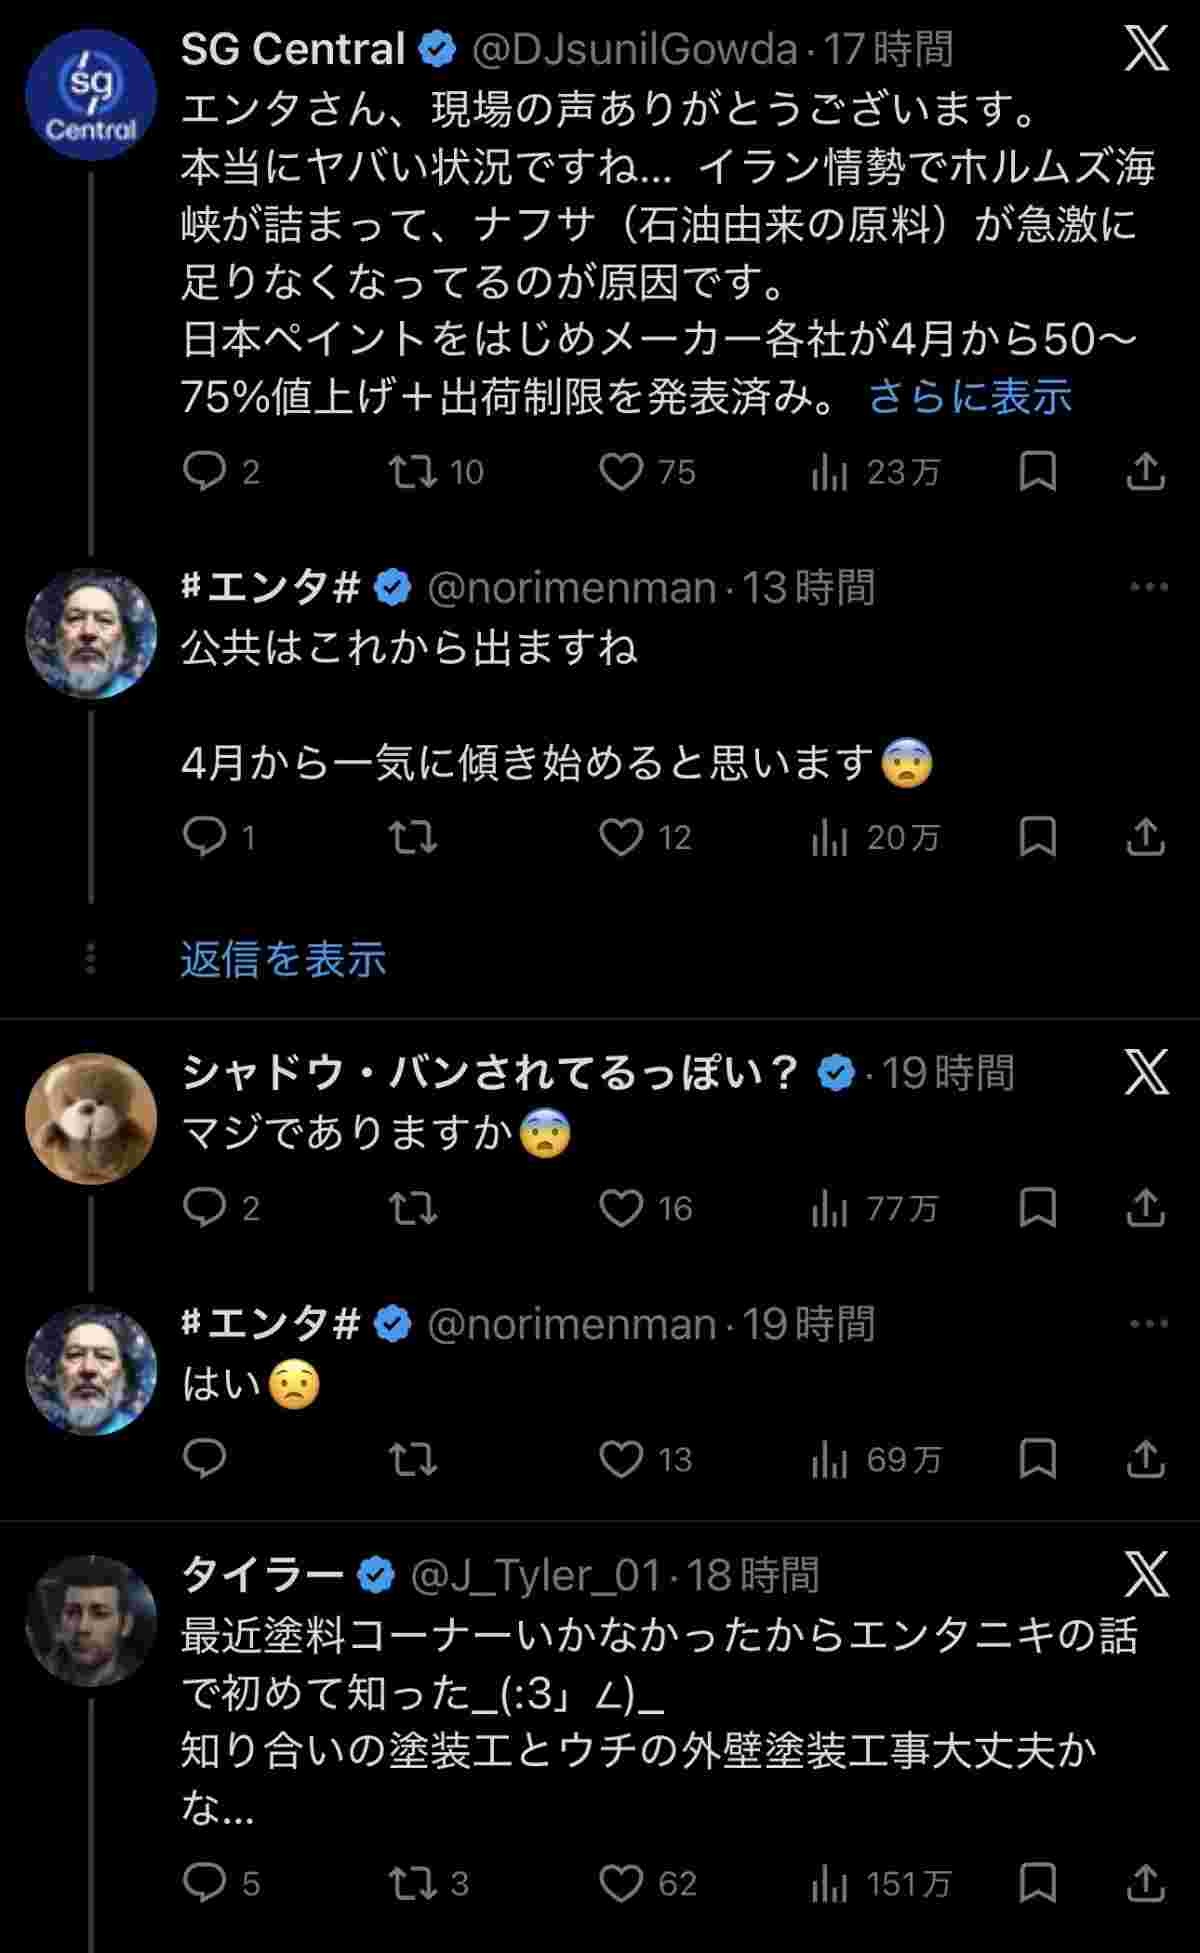Viewport: 1200px width, 1953px height.
Task: Share the SG Central post
Action: coord(1145,472)
